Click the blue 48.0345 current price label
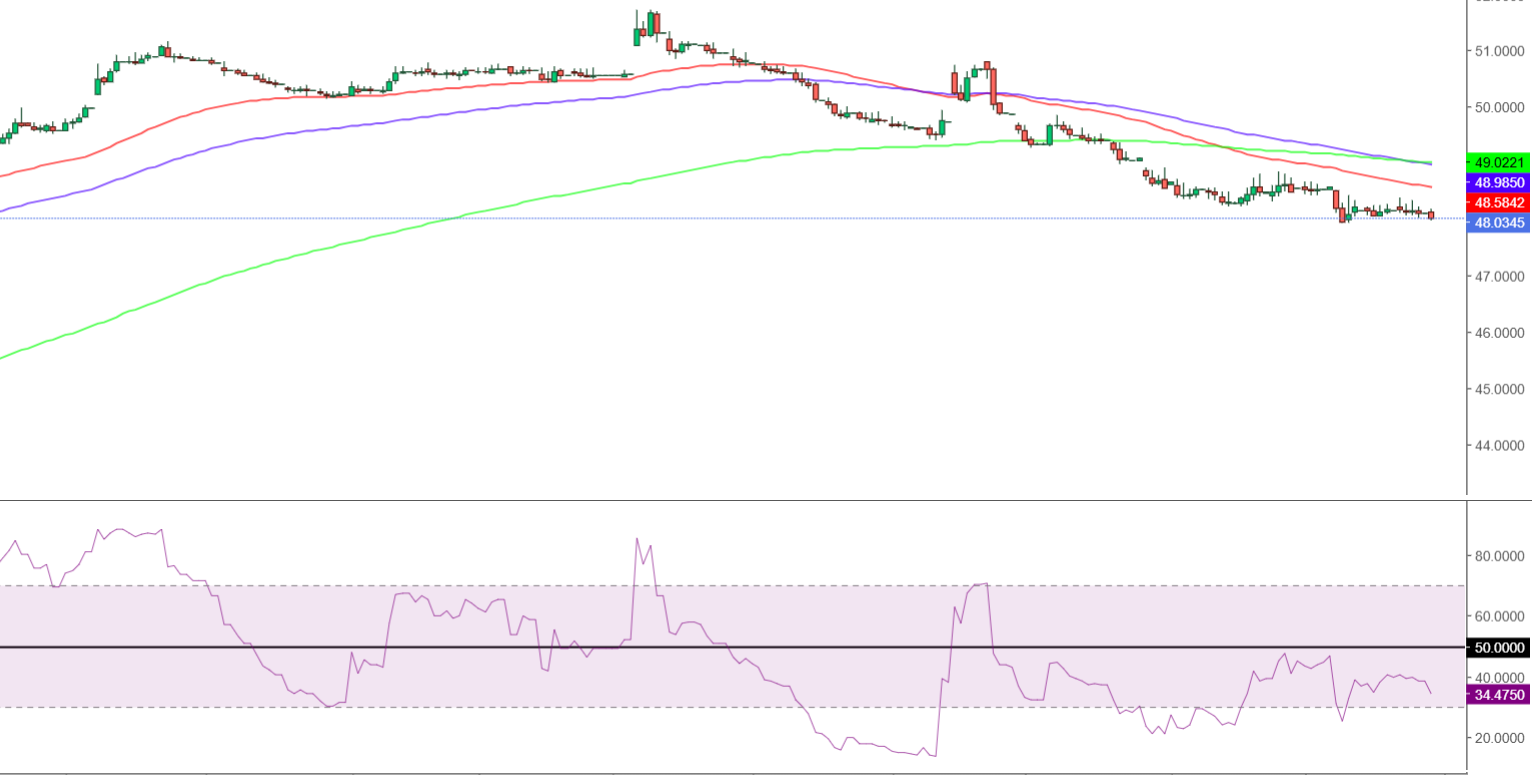Screen dimensions: 1532x775 tap(1498, 223)
